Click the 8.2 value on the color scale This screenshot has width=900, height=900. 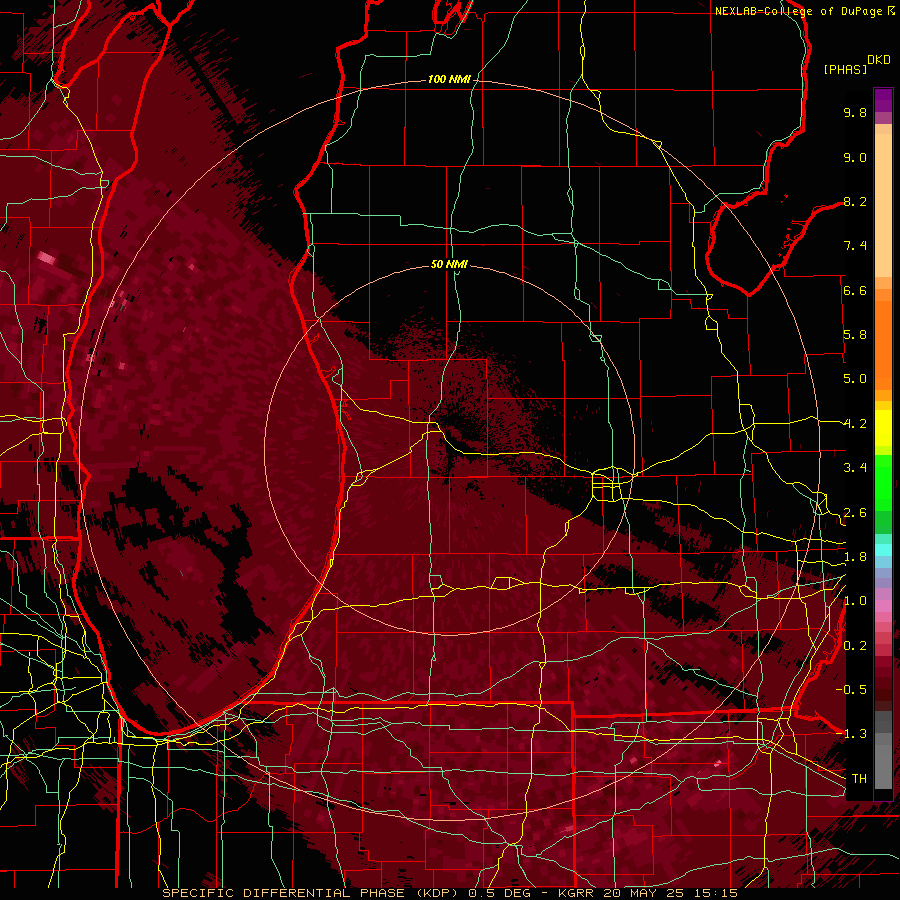[x=855, y=201]
